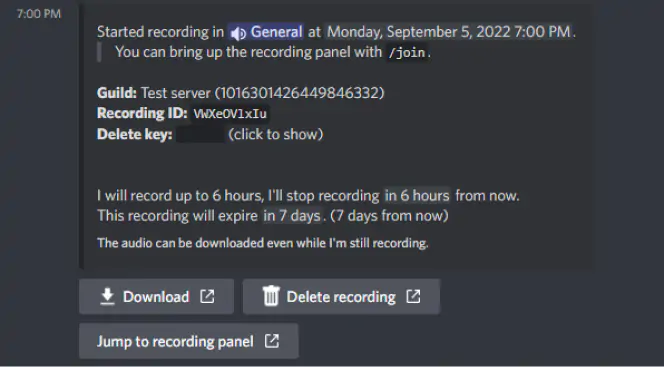This screenshot has height=367, width=664.
Task: Click the download arrow icon
Action: (108, 297)
